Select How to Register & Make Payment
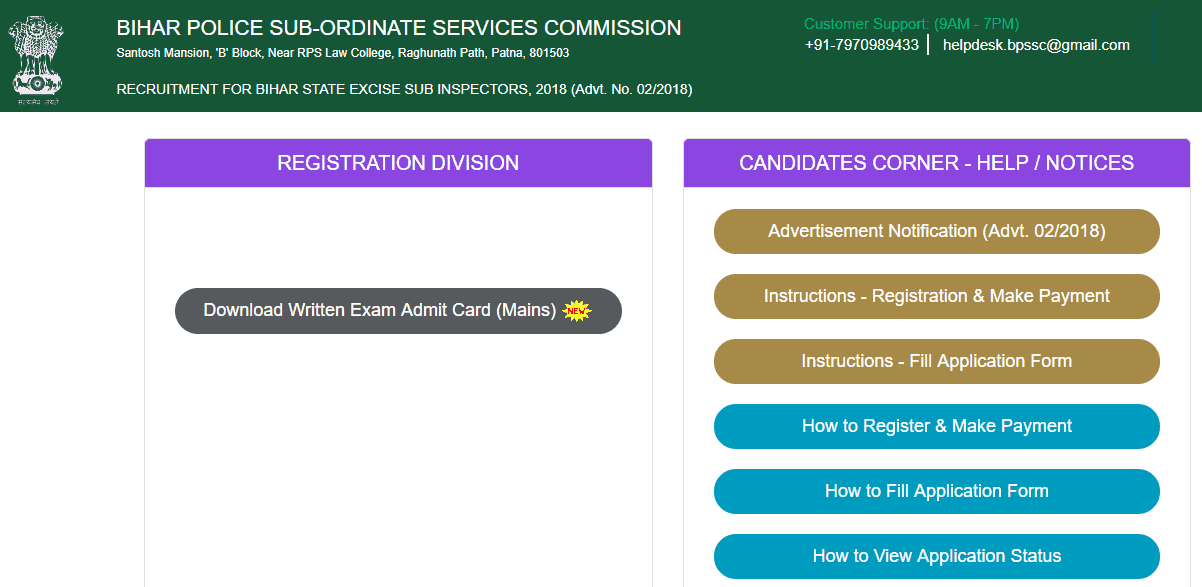This screenshot has width=1202, height=587. [x=936, y=426]
